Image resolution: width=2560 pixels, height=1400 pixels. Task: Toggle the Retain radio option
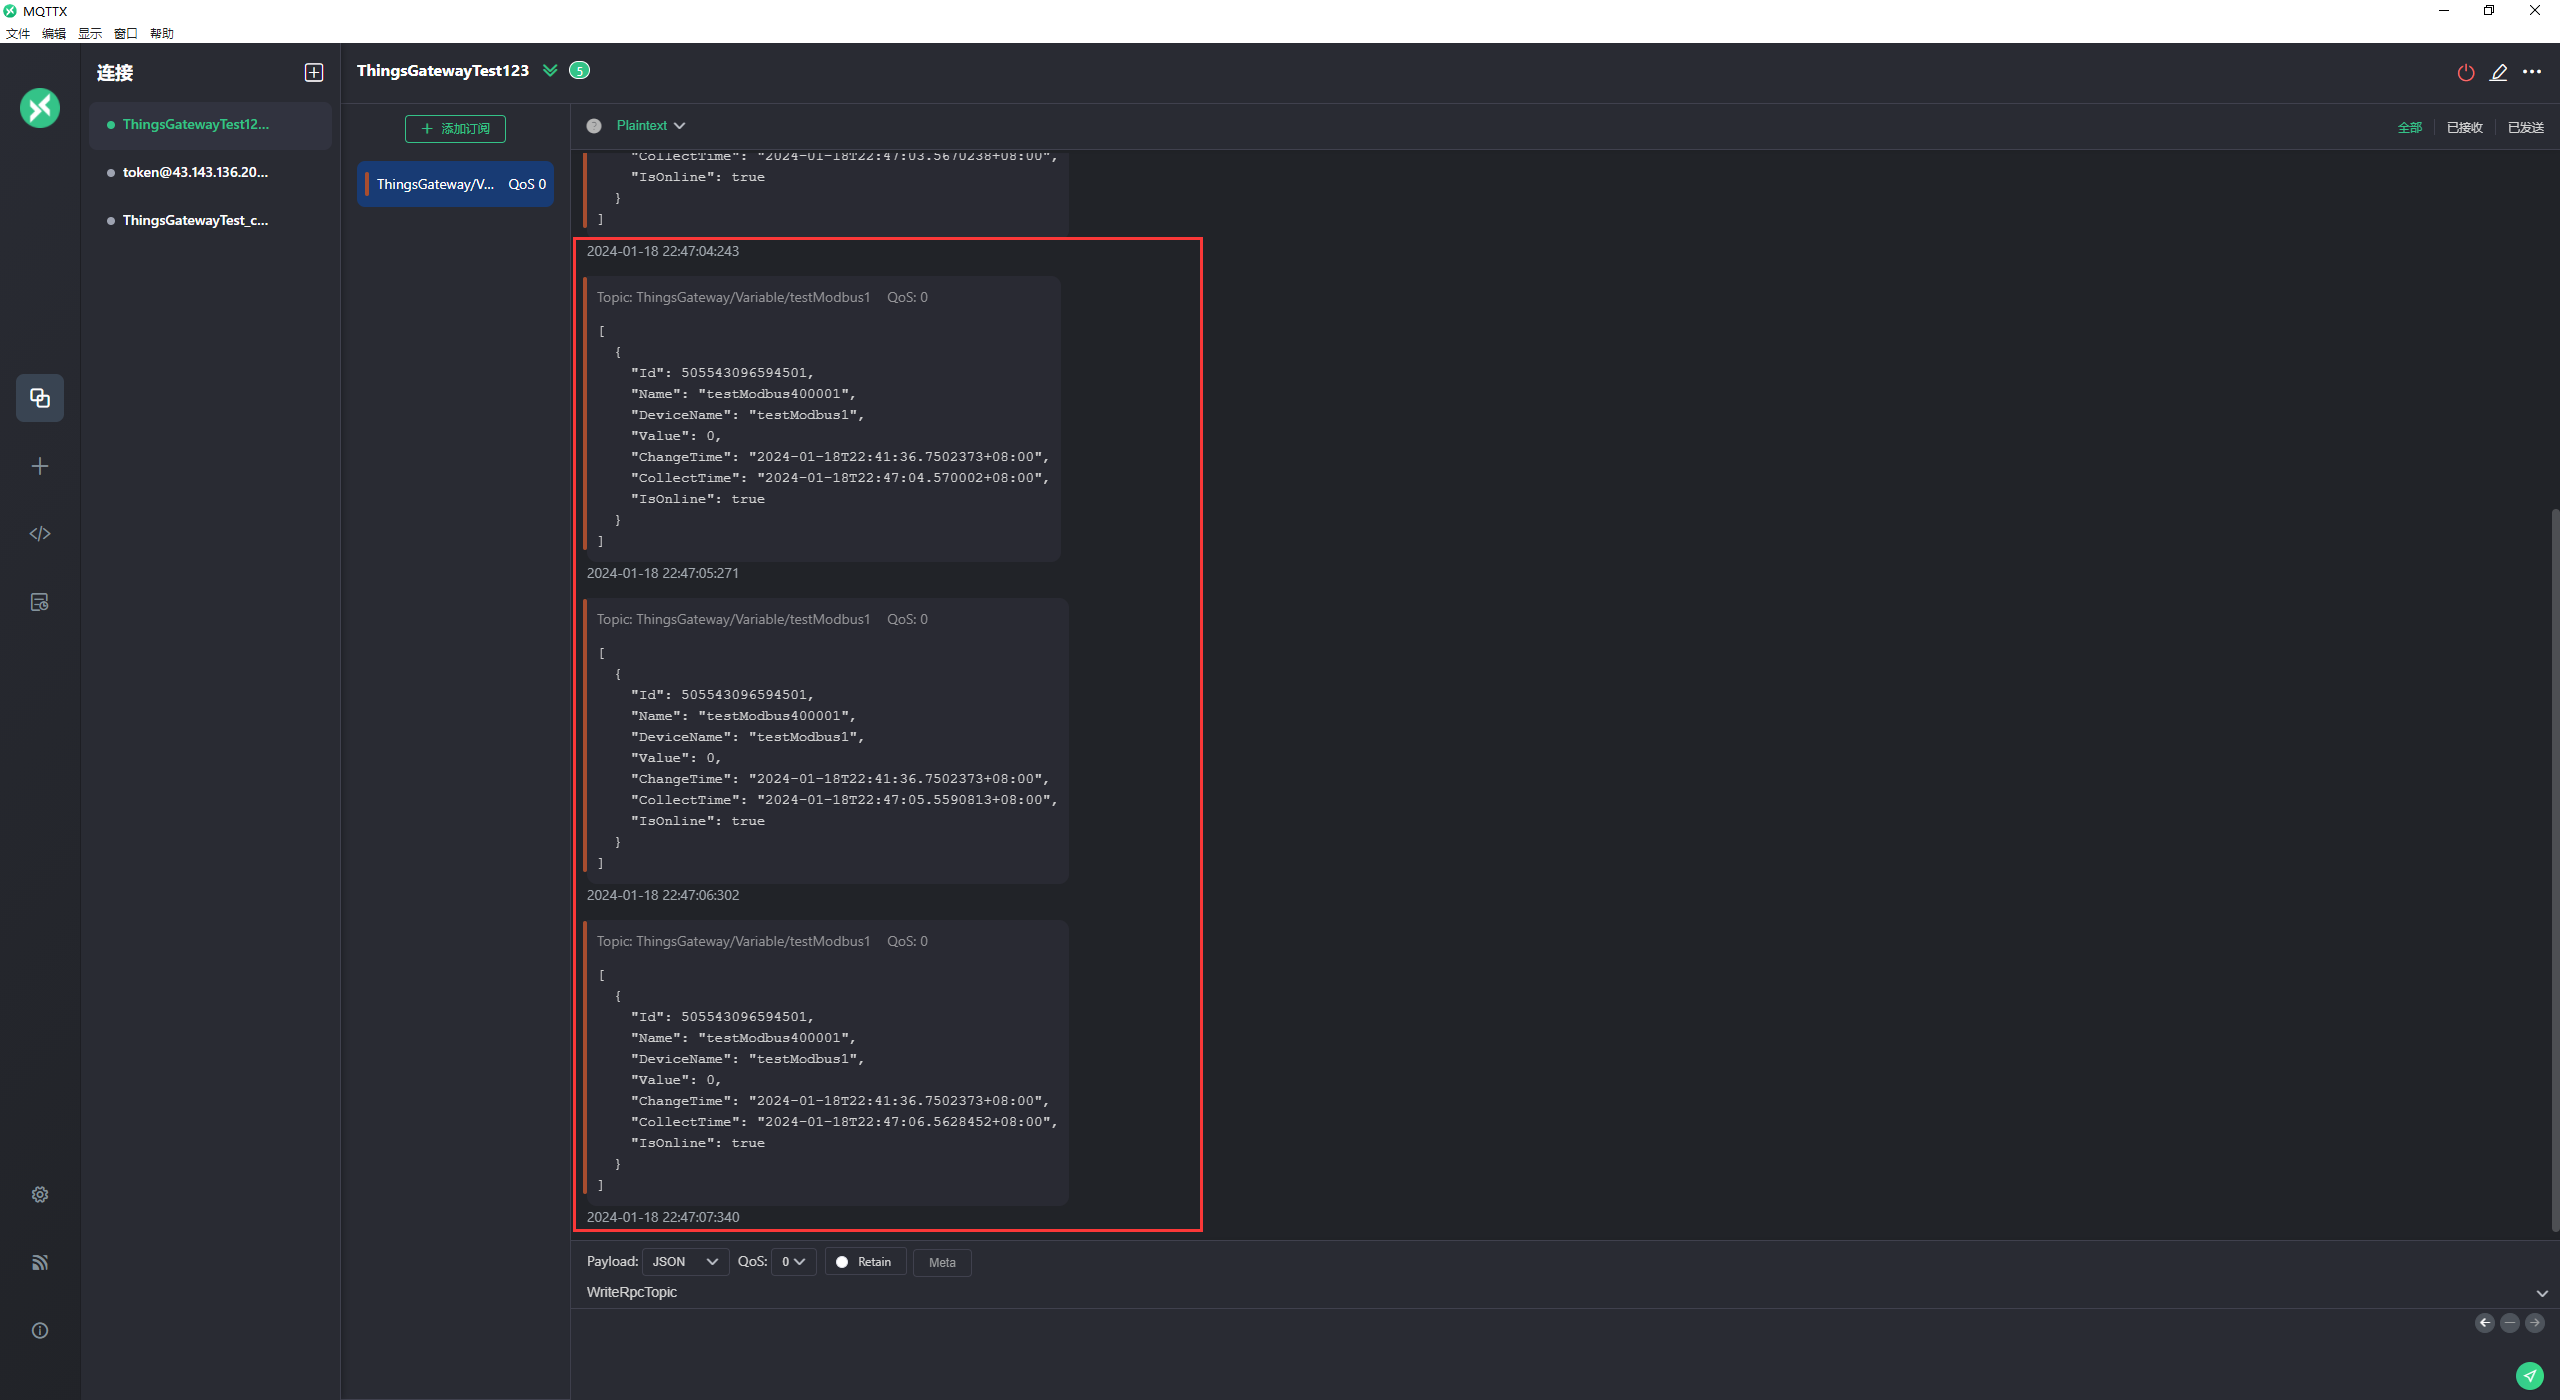coord(865,1262)
